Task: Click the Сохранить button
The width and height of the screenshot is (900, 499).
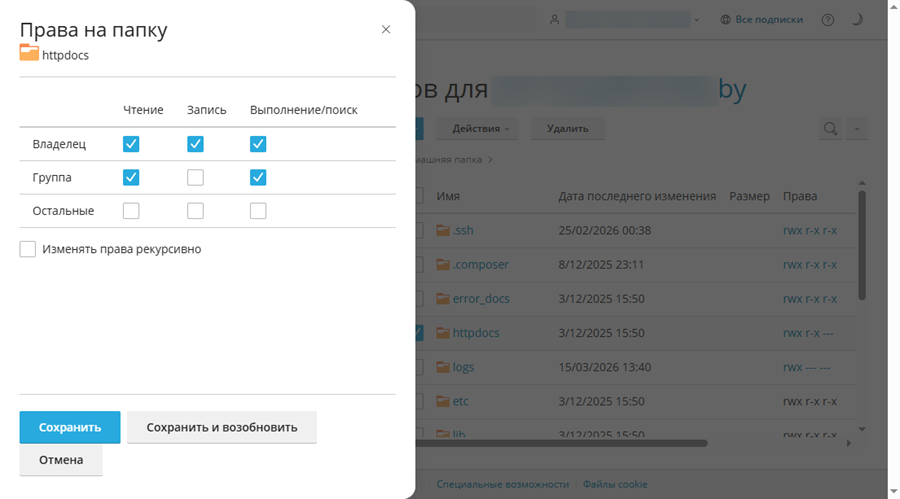Action: pos(70,427)
